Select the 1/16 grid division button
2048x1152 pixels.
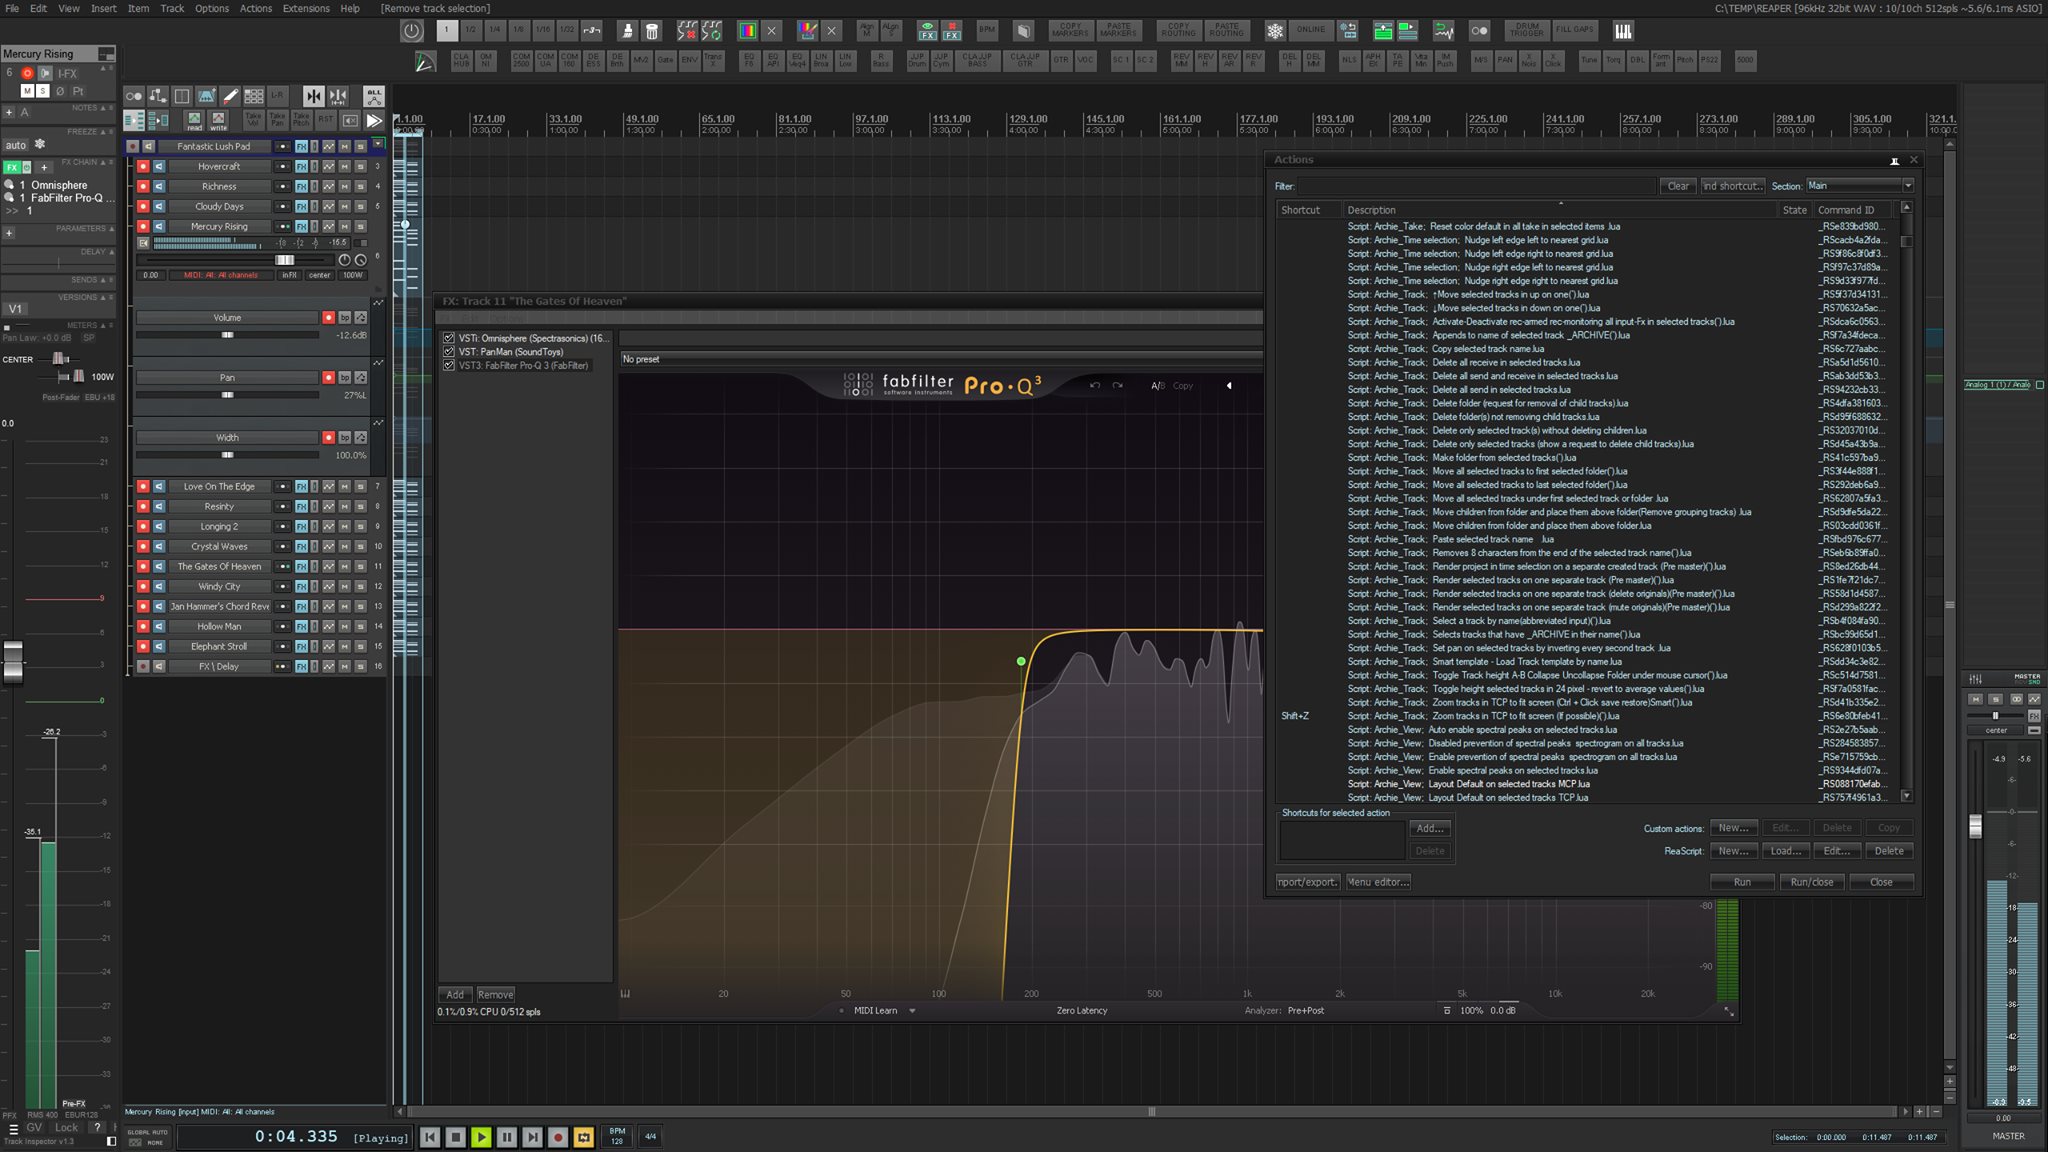pos(543,31)
